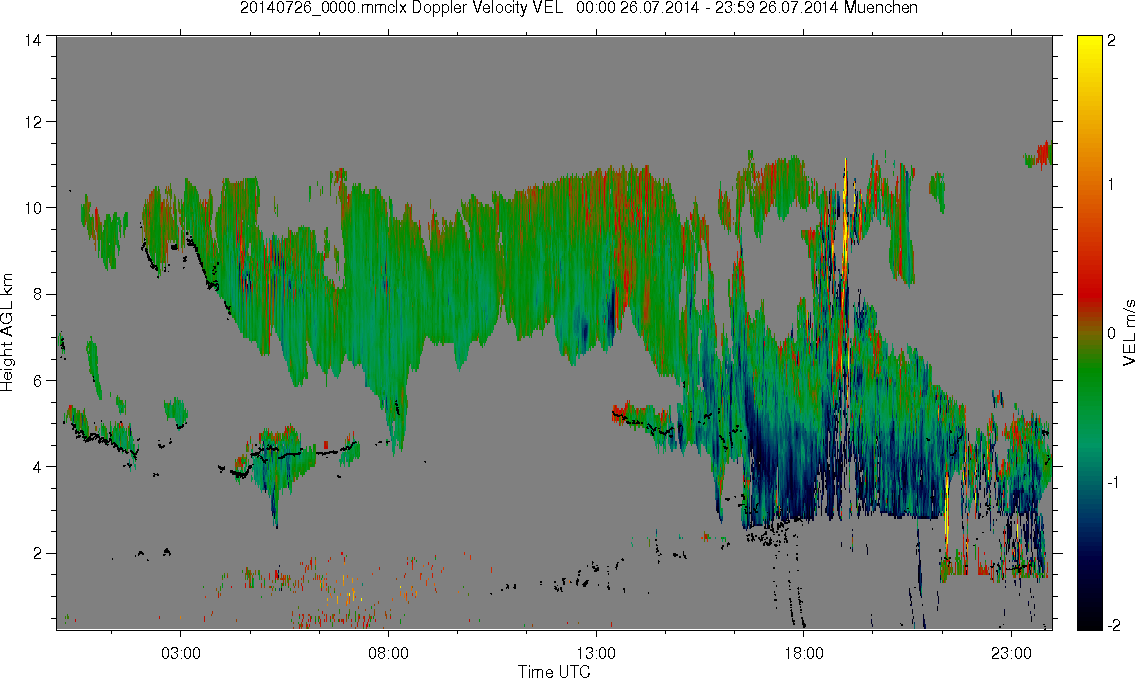
Task: Click the 18:00 time tick label
Action: pyautogui.click(x=803, y=653)
